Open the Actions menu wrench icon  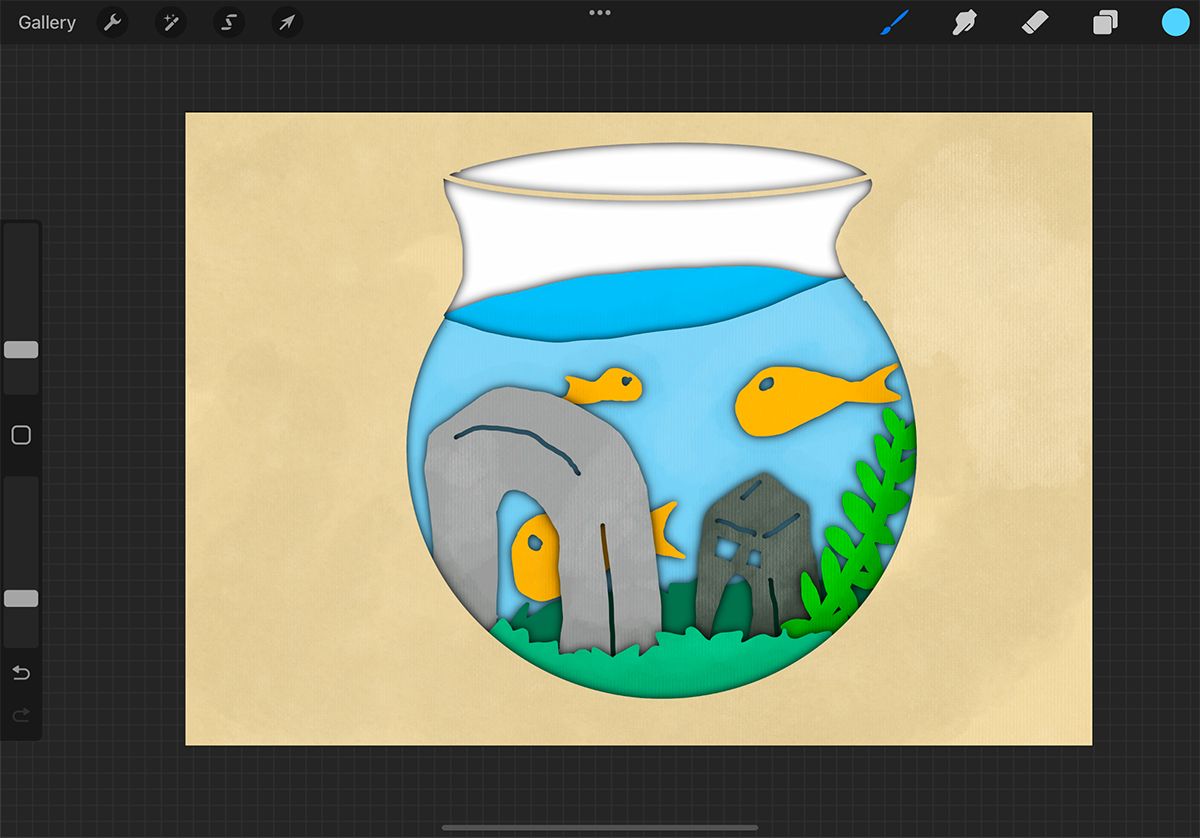tap(111, 22)
